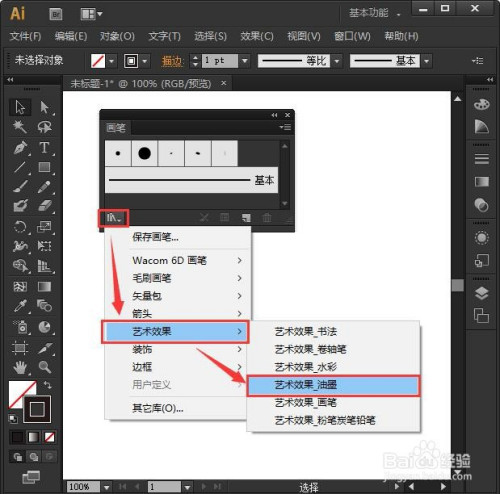Viewport: 500px width, 494px height.
Task: Expand the fill color dropdown arrow
Action: coord(111,61)
